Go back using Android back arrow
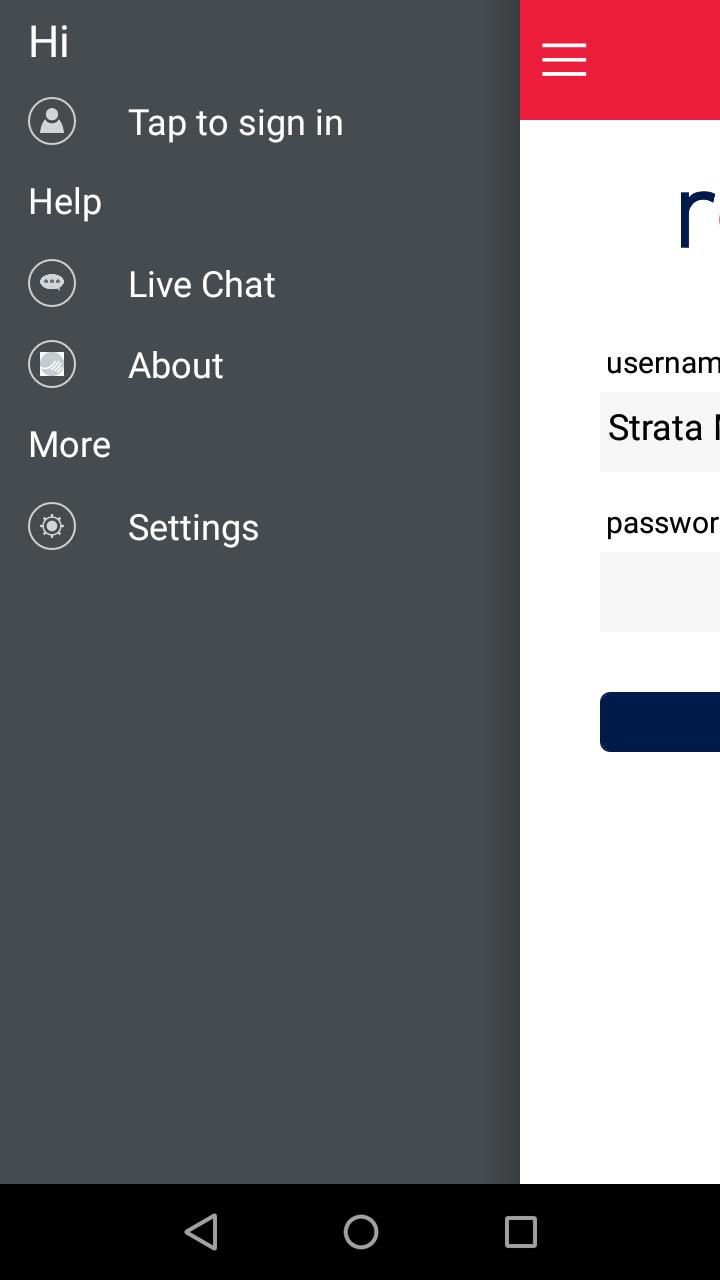 [201, 1232]
